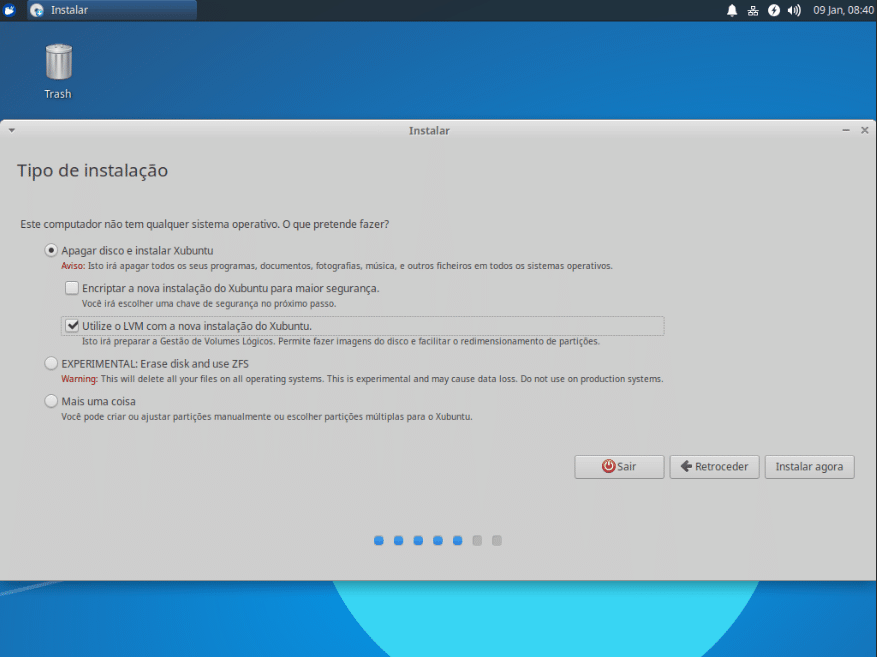Open the network connection tray icon
This screenshot has width=877, height=657.
(x=753, y=10)
